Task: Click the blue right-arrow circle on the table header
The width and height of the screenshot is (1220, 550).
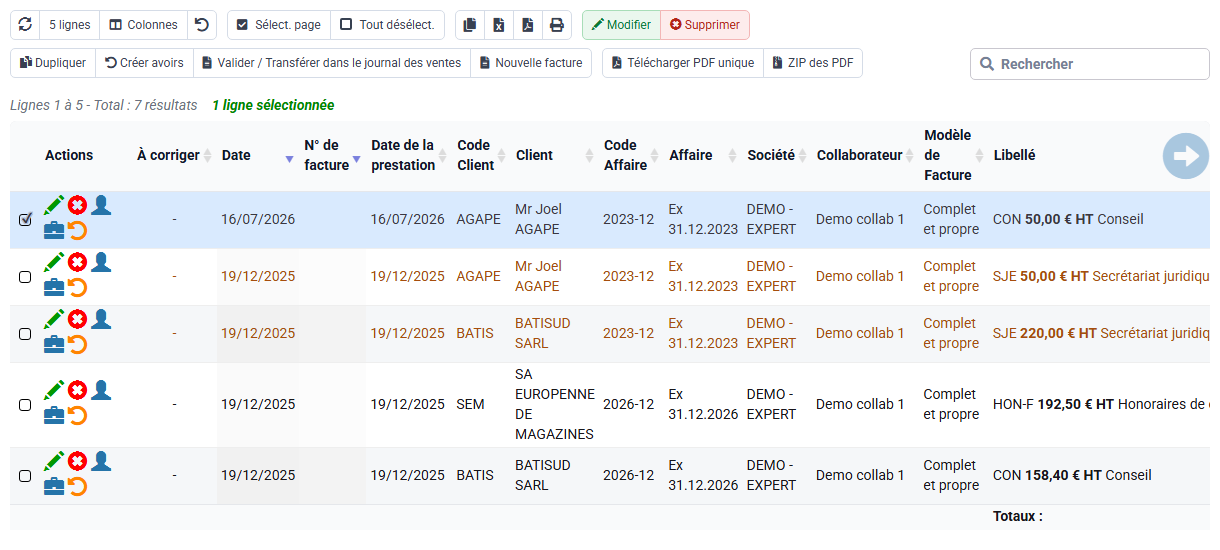Action: click(1186, 156)
